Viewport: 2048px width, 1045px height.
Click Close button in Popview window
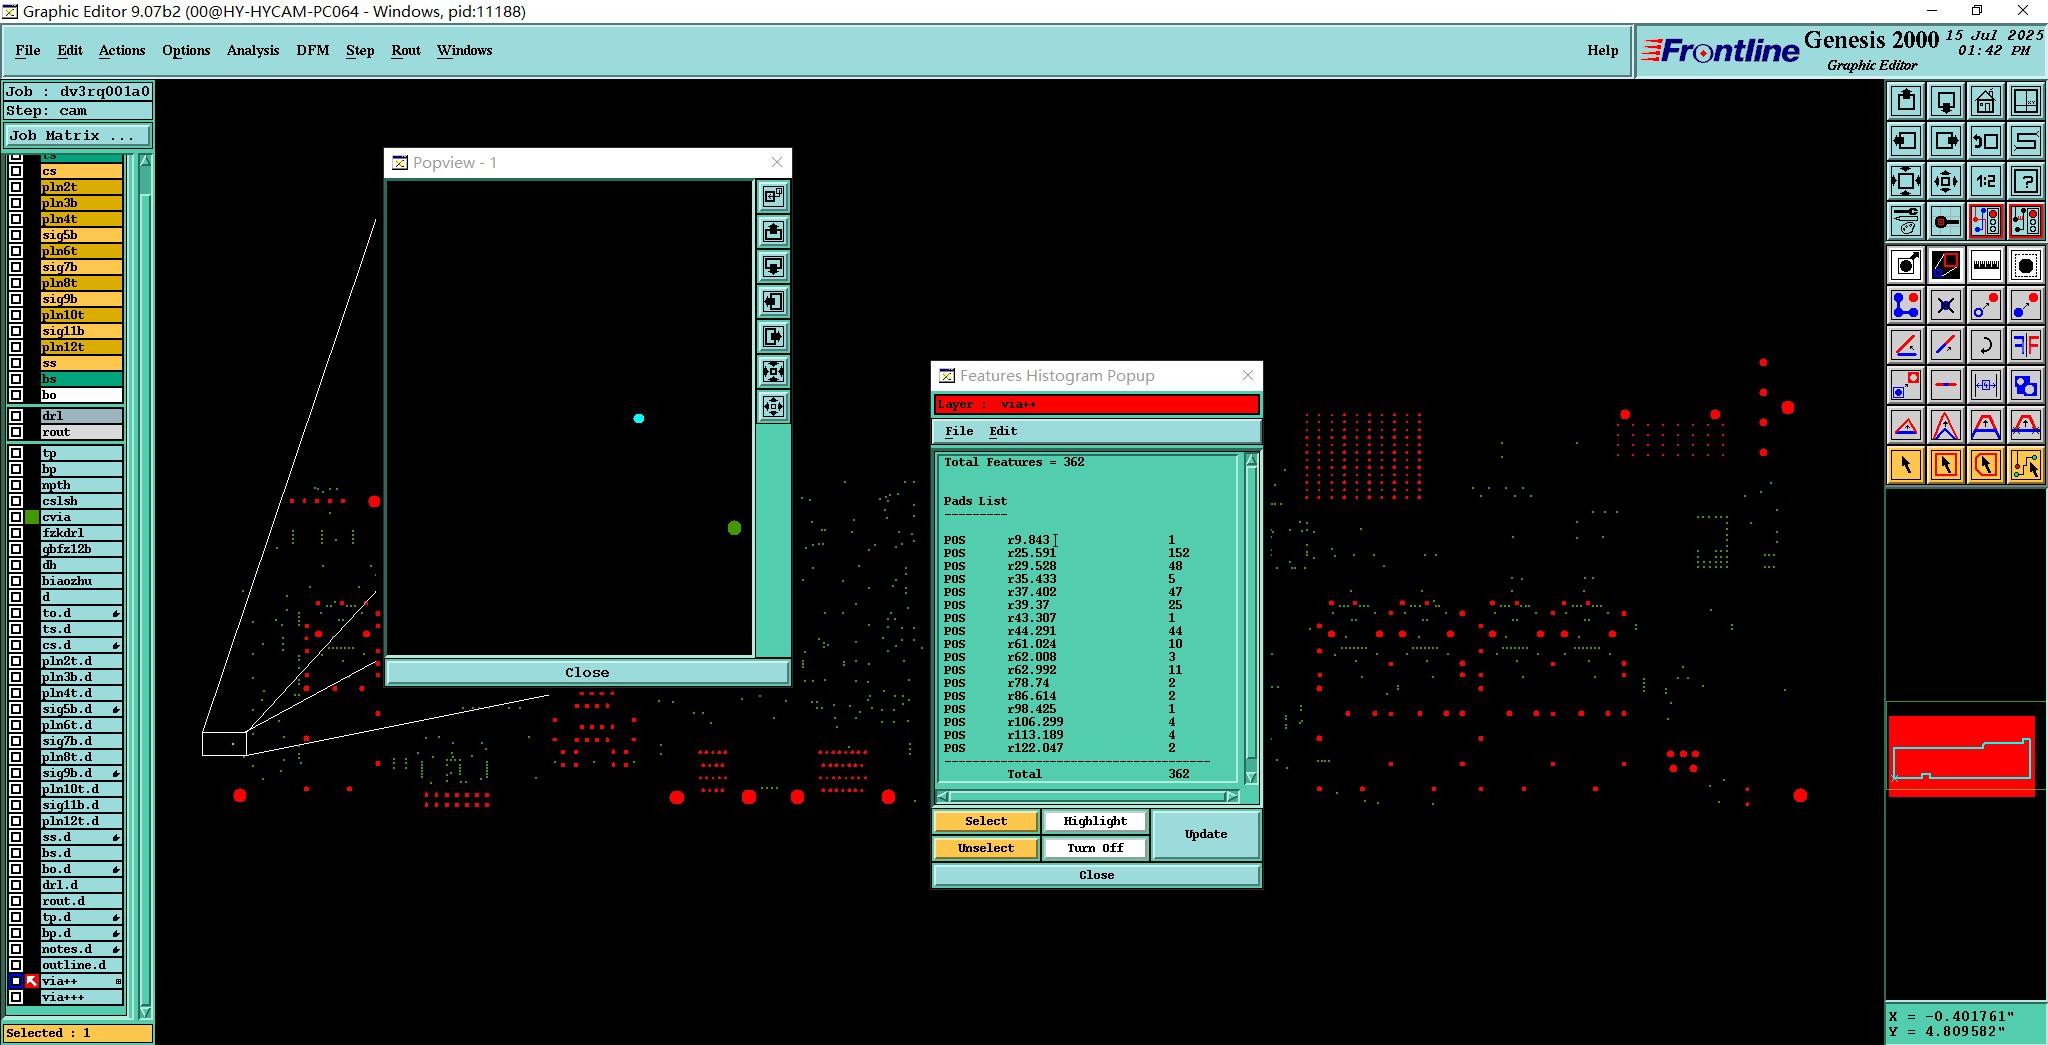coord(587,672)
